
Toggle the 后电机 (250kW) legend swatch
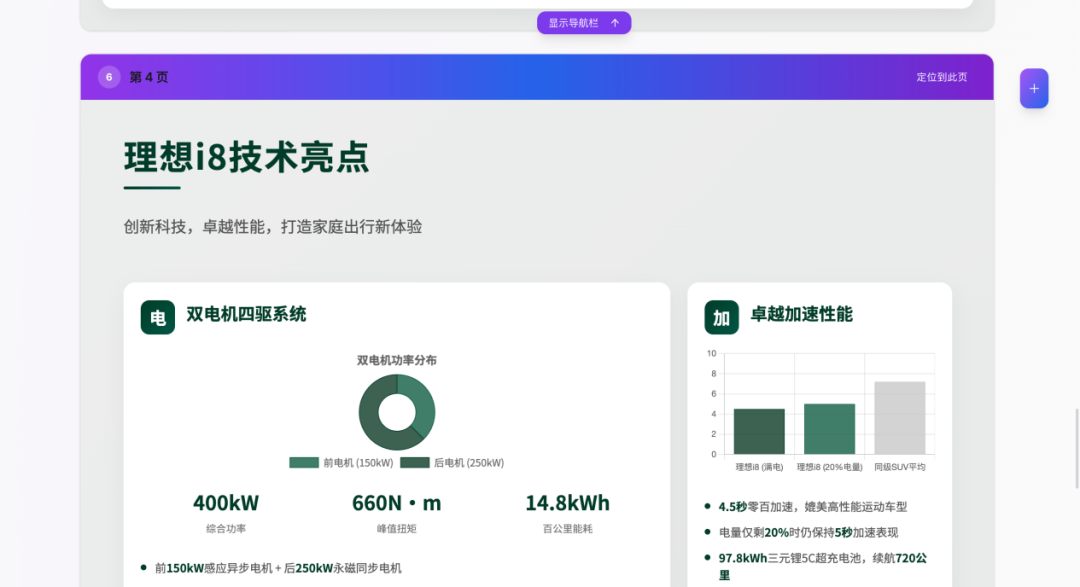415,462
